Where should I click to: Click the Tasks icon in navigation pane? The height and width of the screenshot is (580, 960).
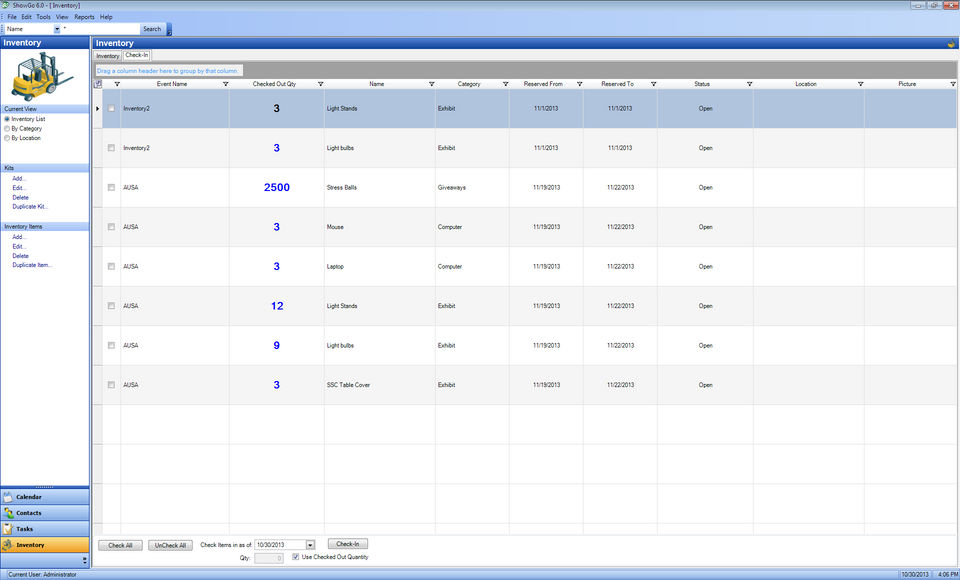coord(9,529)
